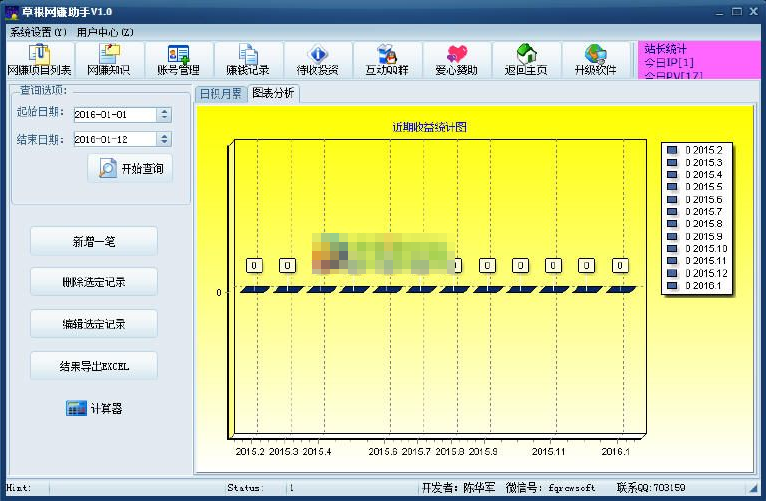Image resolution: width=766 pixels, height=501 pixels.
Task: Click the 互动QQ群 penguin icon
Action: (x=386, y=60)
